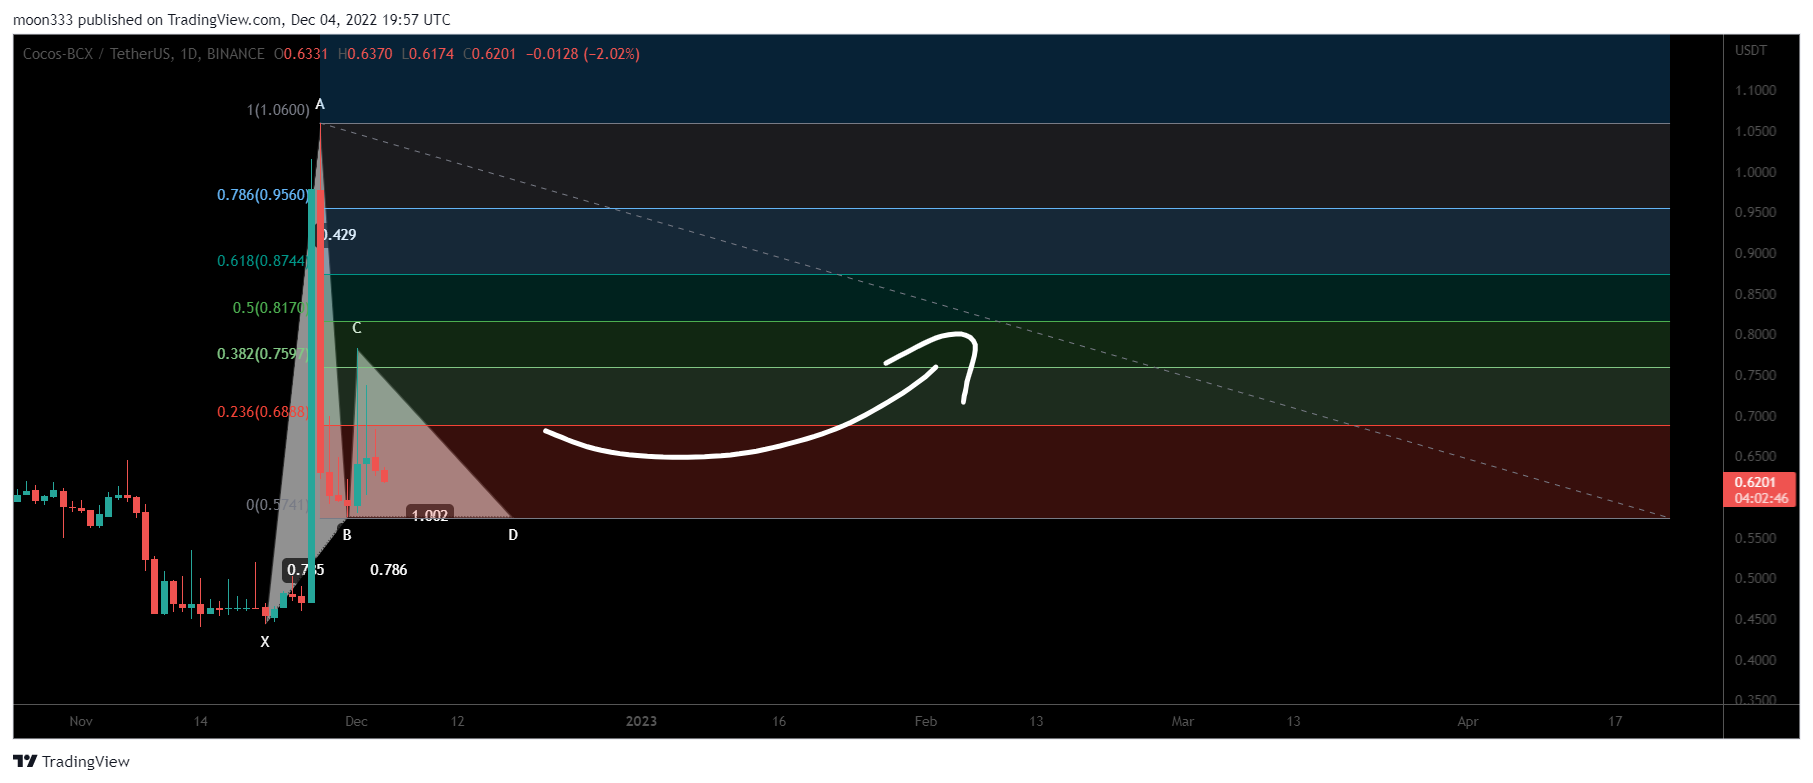
Task: Click the Fibonacci label 0.786(0.9560)
Action: (263, 195)
